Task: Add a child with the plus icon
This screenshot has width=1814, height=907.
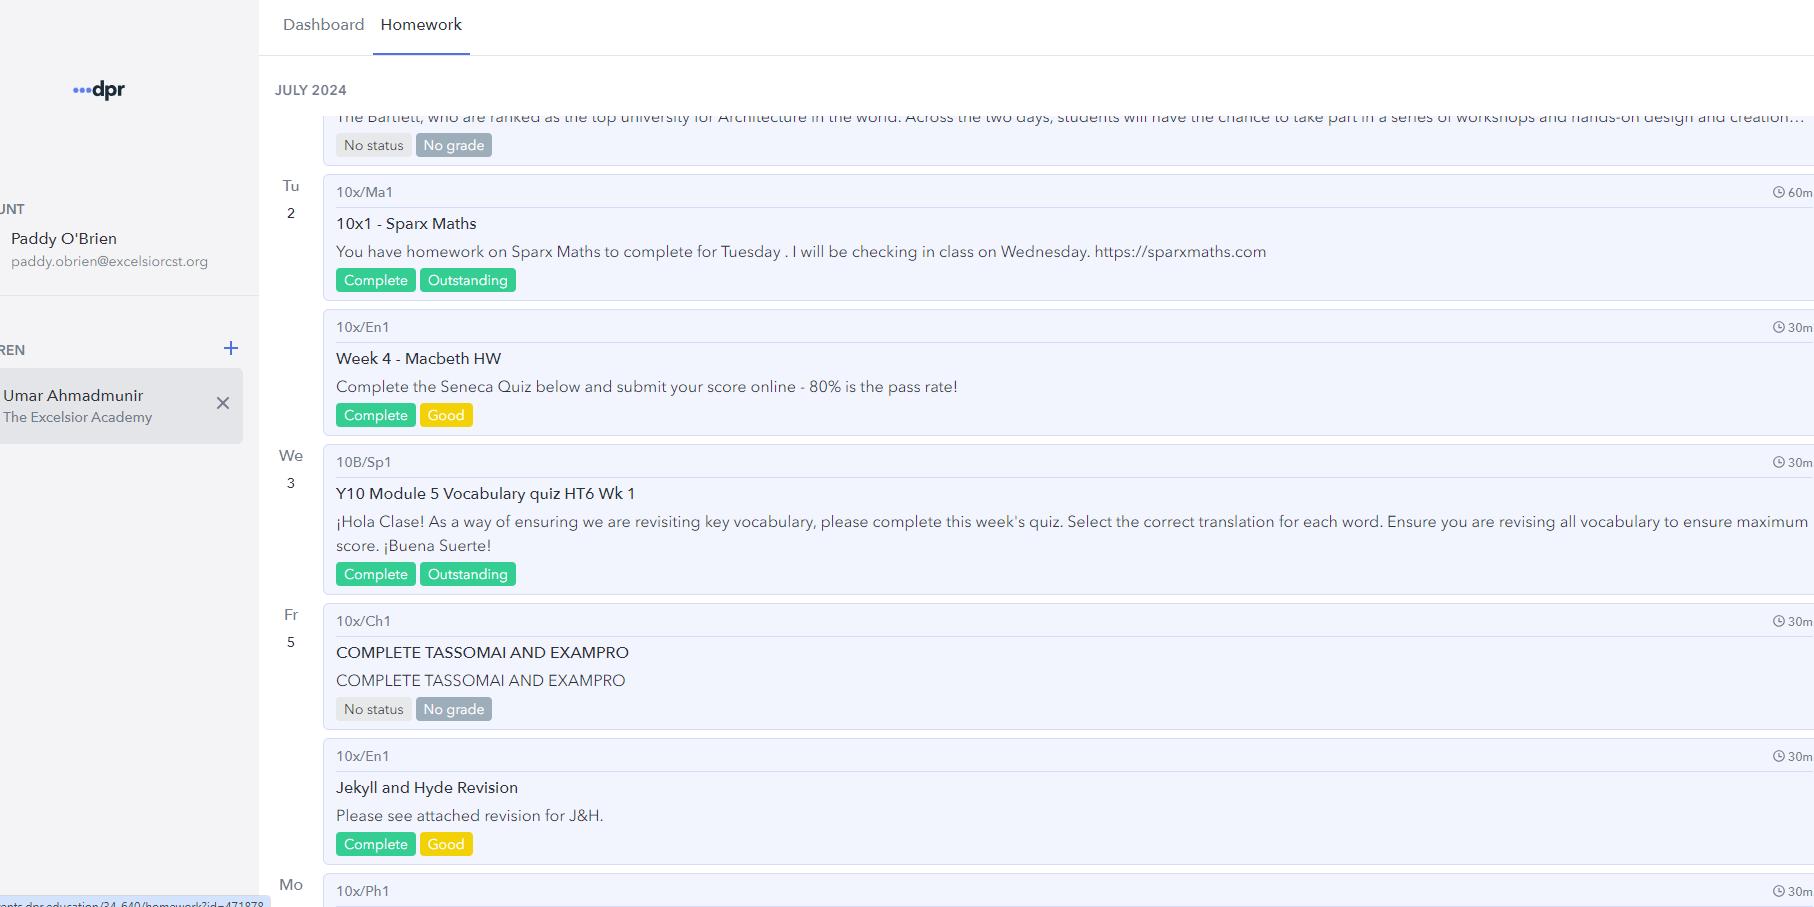Action: click(x=231, y=348)
